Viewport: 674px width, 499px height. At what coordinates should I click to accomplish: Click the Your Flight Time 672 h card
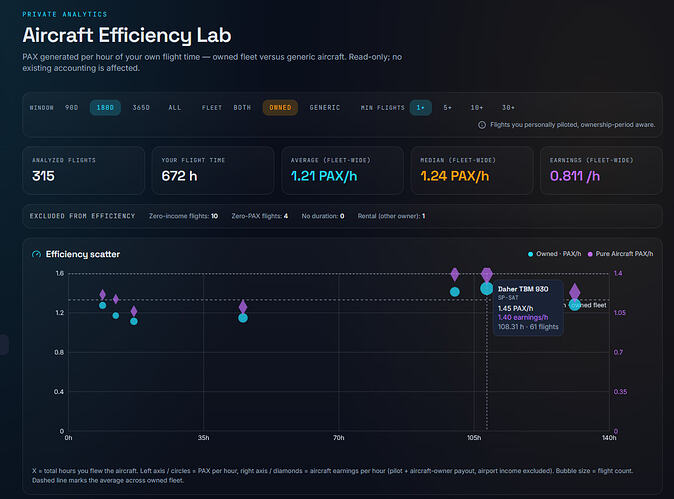tap(213, 170)
